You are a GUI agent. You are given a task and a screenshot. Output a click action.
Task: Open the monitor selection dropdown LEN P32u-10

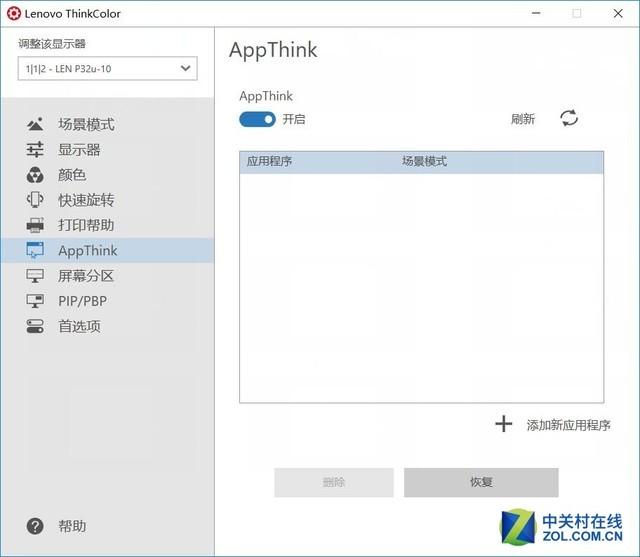click(108, 69)
